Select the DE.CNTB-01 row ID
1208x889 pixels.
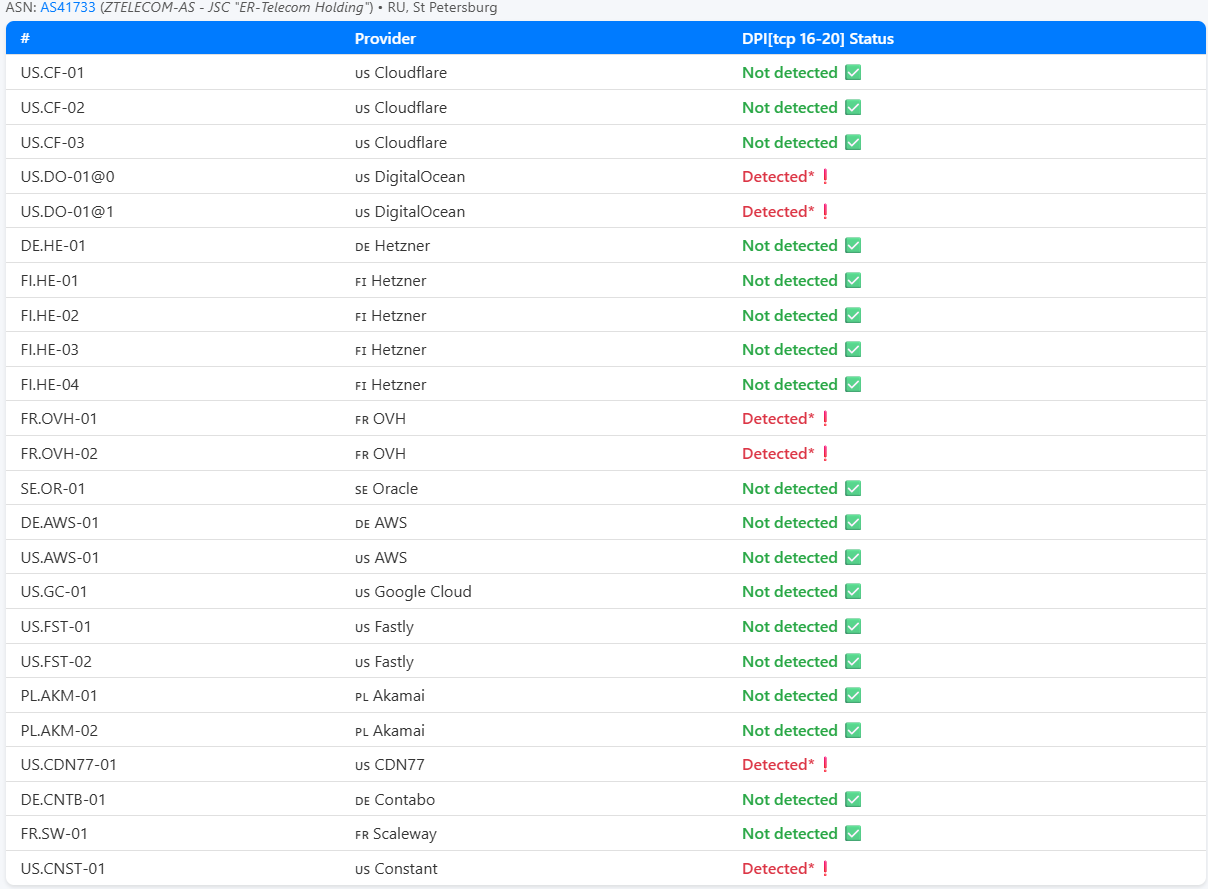tap(63, 800)
